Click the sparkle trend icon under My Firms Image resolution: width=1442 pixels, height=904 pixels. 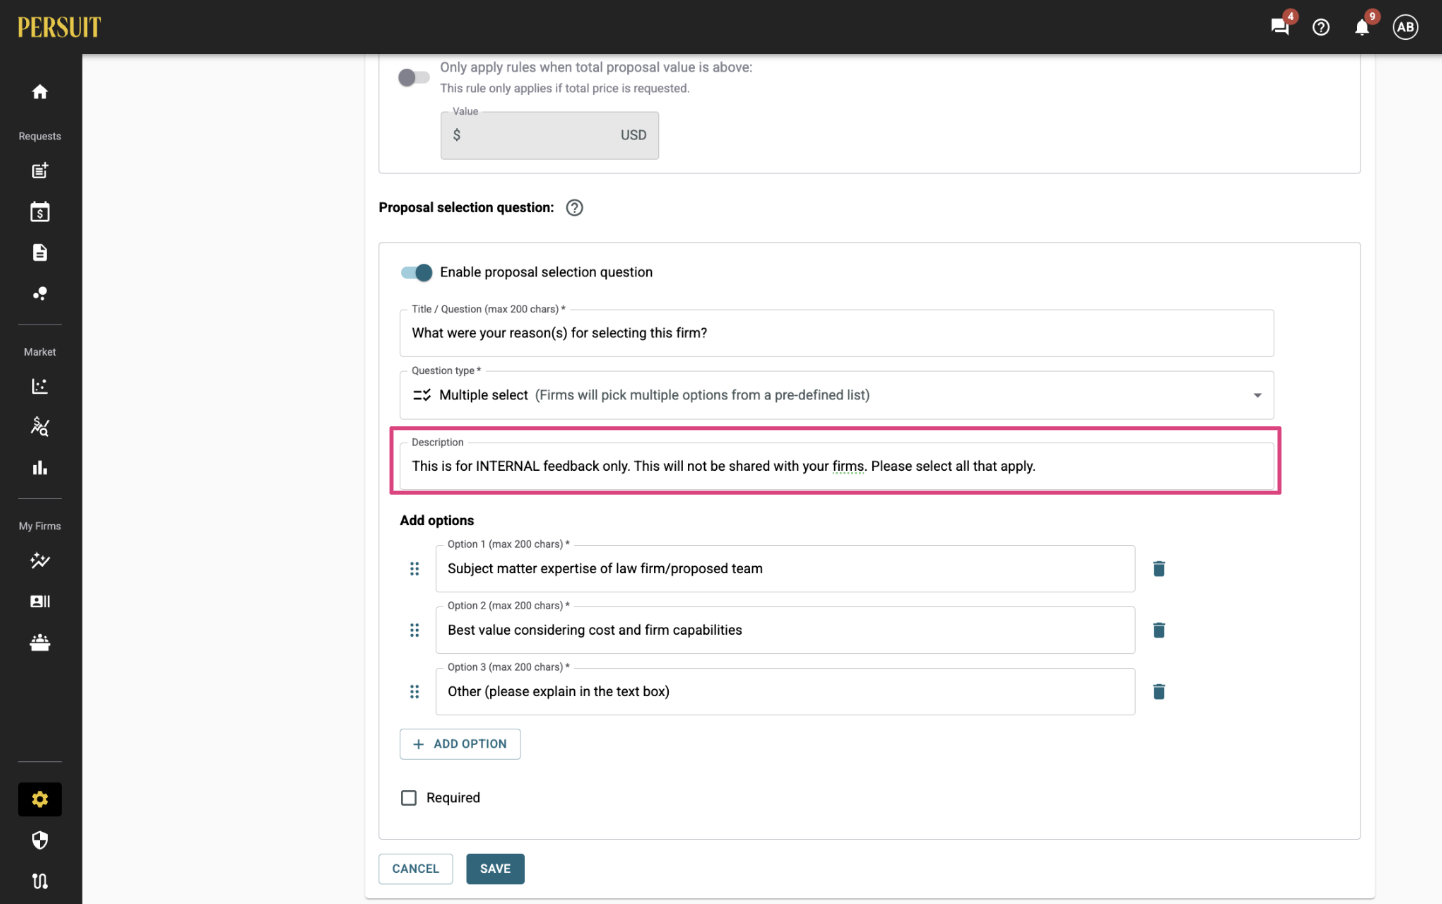40,561
